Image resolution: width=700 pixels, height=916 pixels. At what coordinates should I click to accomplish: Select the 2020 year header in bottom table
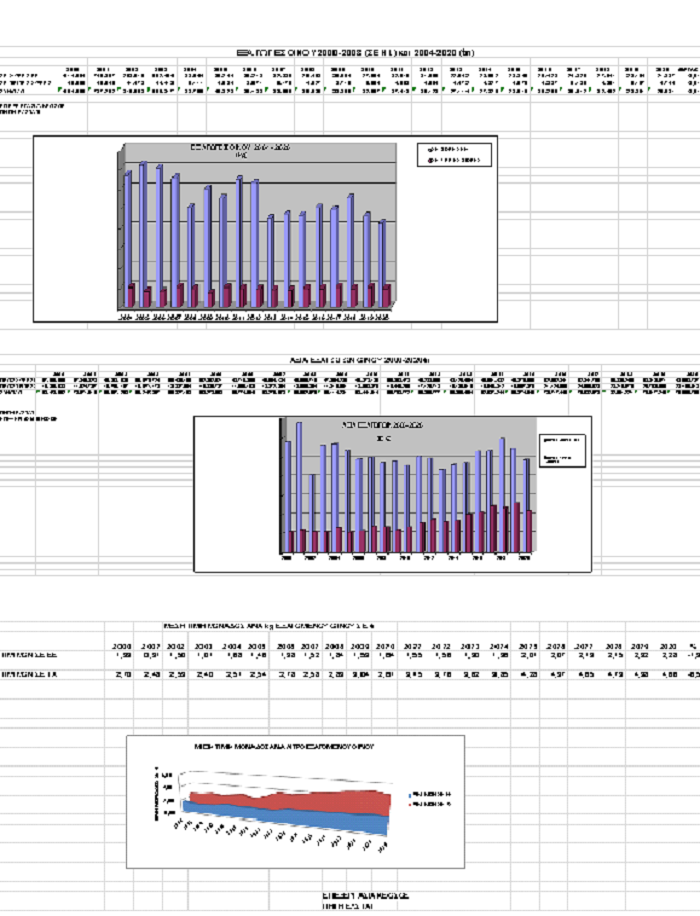coord(663,647)
